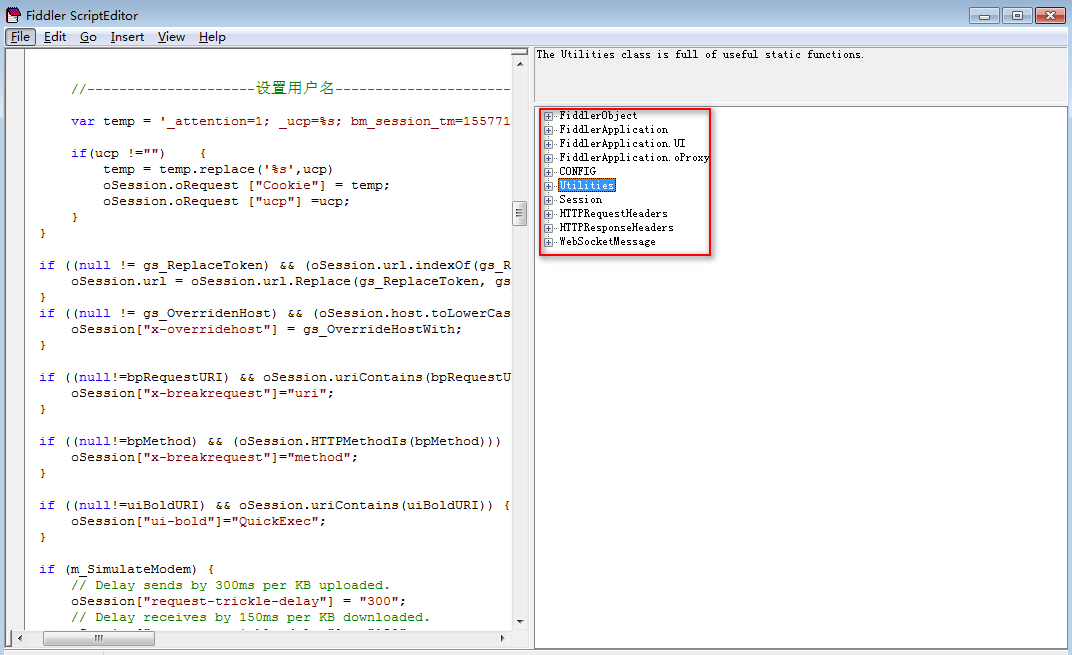The image size is (1072, 655).
Task: Maximize the ScriptEditor window
Action: (x=1017, y=16)
